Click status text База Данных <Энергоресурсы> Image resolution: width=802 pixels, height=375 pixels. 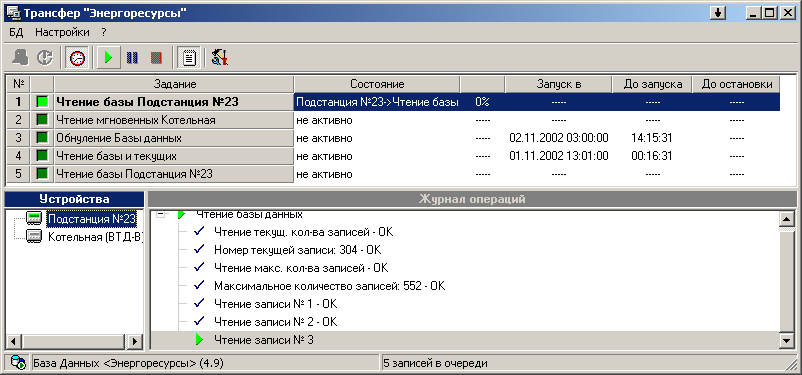128,363
